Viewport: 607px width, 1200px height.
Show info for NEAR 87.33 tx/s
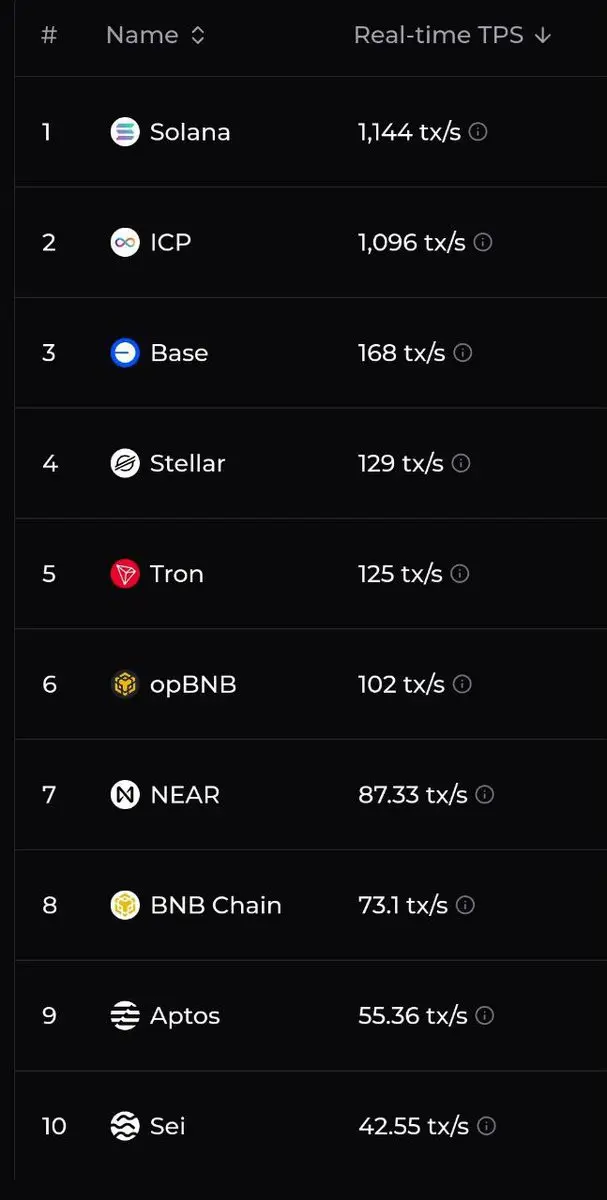[x=485, y=795]
